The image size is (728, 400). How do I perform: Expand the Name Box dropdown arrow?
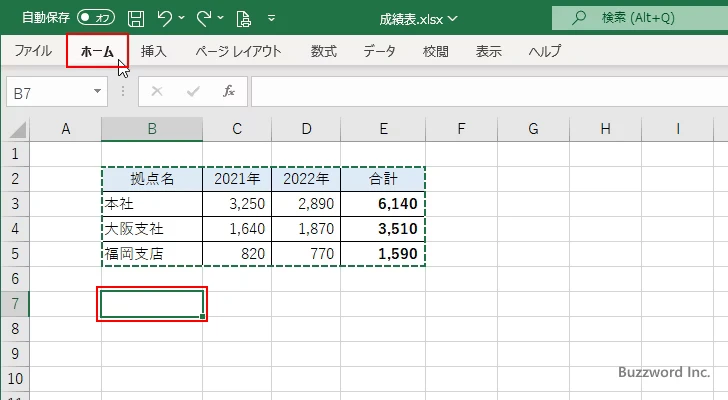pyautogui.click(x=98, y=91)
